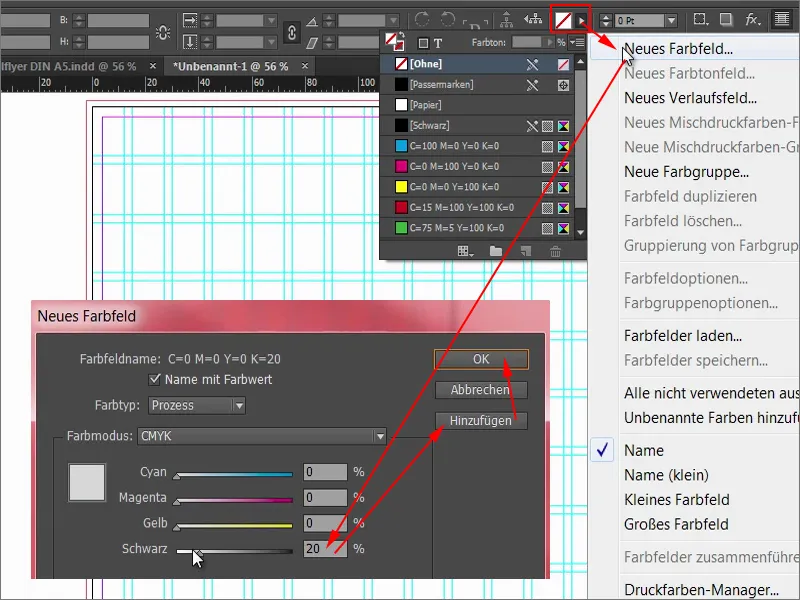Click the Schwarz slider handle

pyautogui.click(x=198, y=553)
